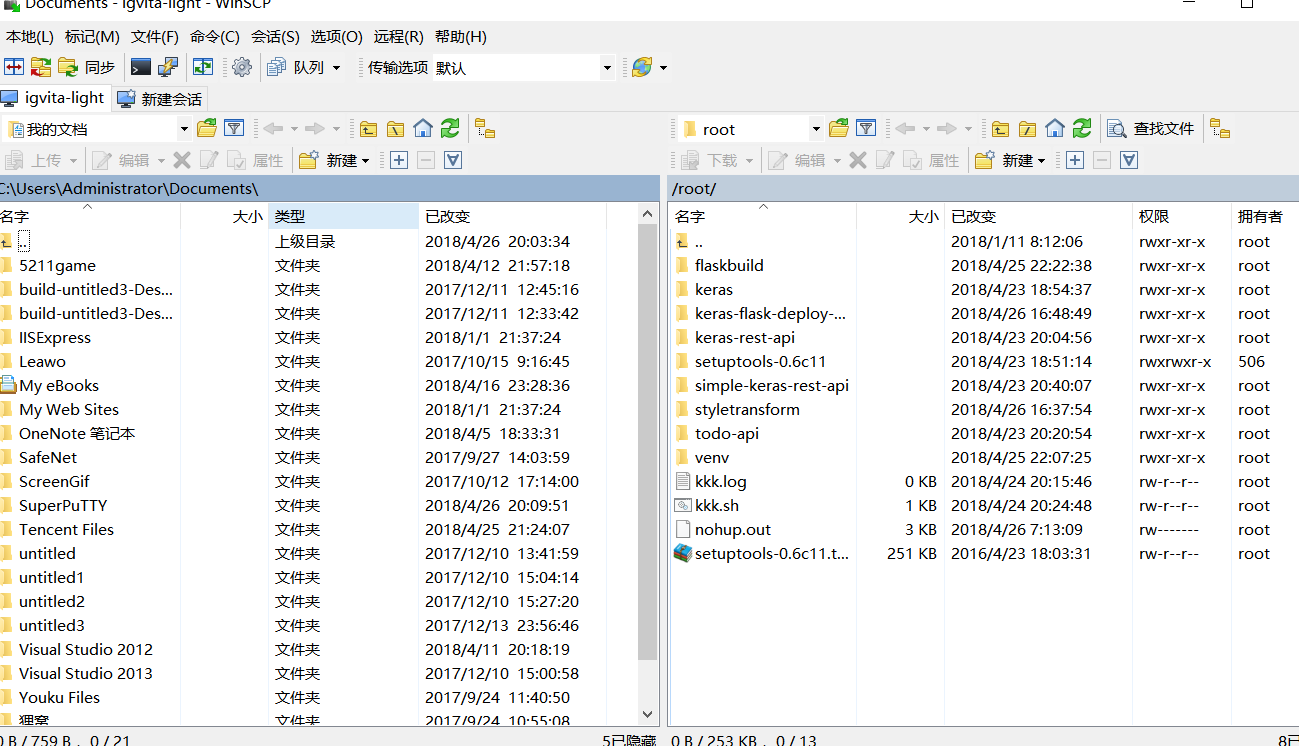
Task: Open the terminal console icon
Action: tap(141, 67)
